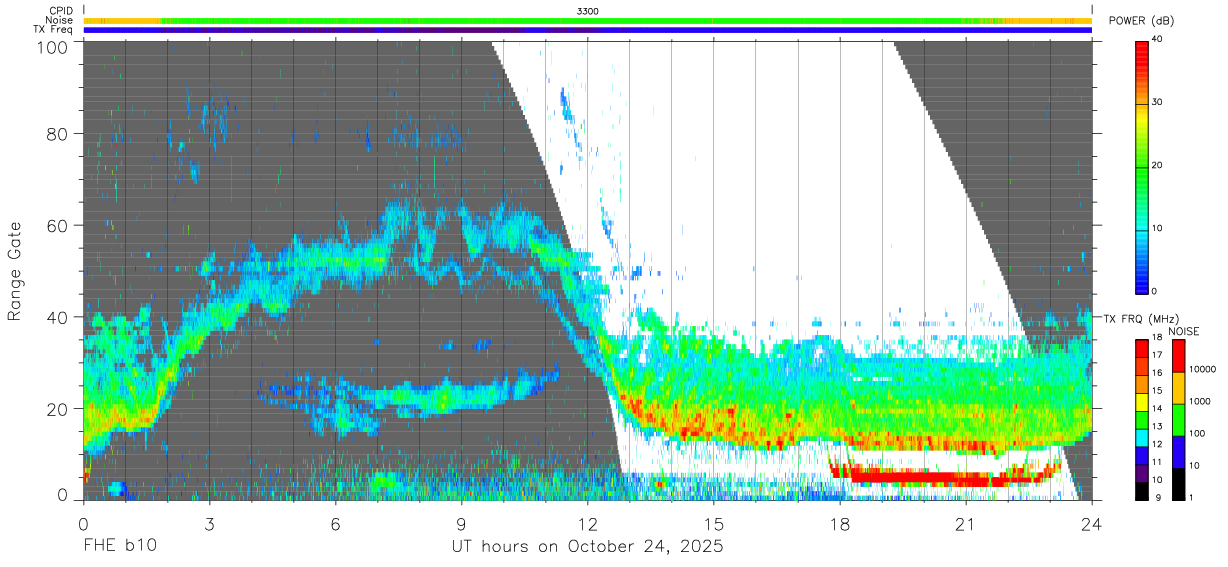Select the orange-green Noise indicator strip
Viewport: 1228px width, 567px height.
click(x=588, y=20)
